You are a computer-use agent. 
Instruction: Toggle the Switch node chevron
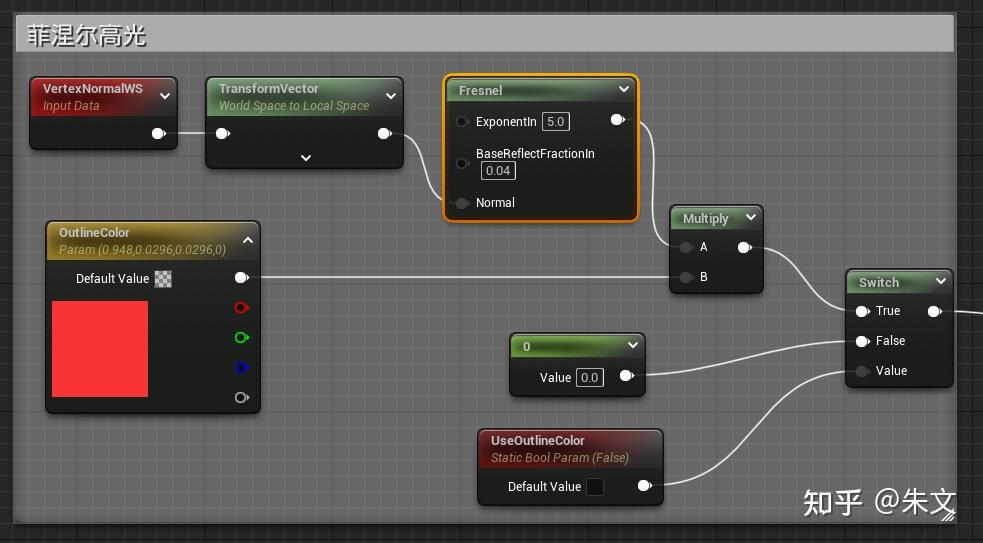click(941, 282)
